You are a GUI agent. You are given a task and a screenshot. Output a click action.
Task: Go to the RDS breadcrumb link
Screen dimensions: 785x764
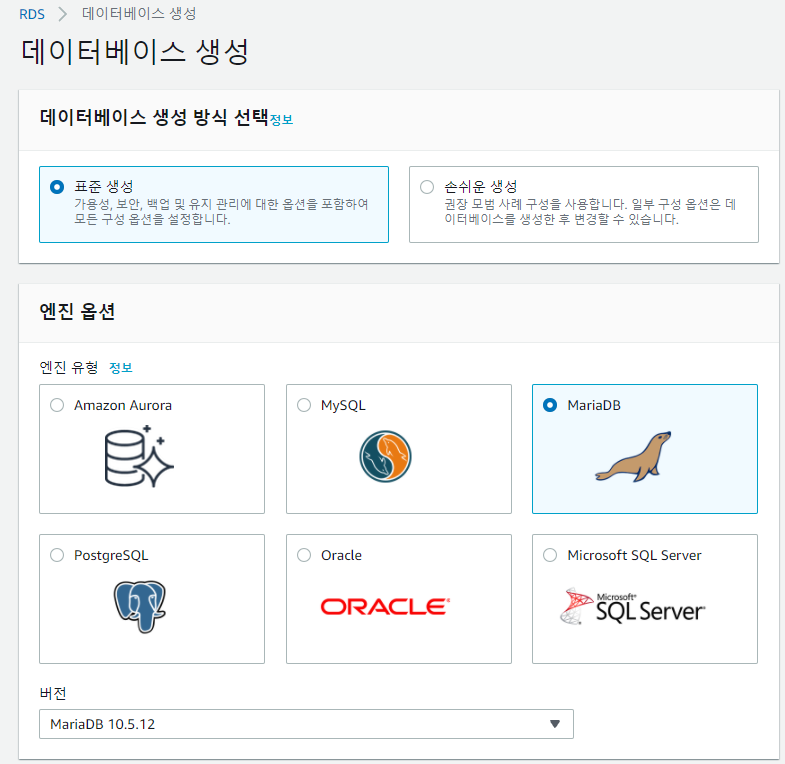point(32,14)
